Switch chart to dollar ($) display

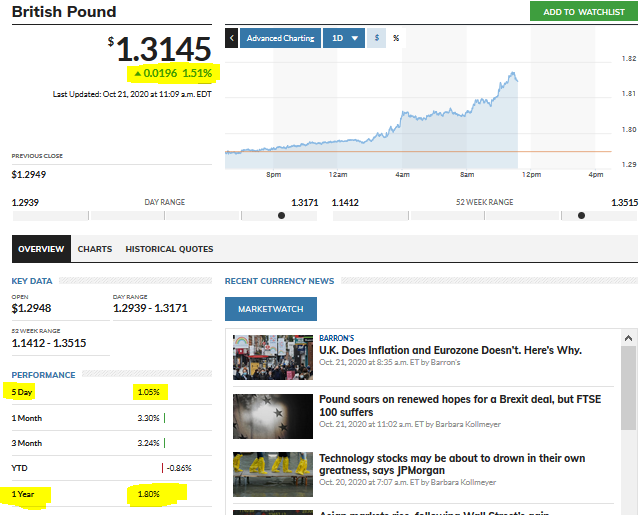(376, 38)
